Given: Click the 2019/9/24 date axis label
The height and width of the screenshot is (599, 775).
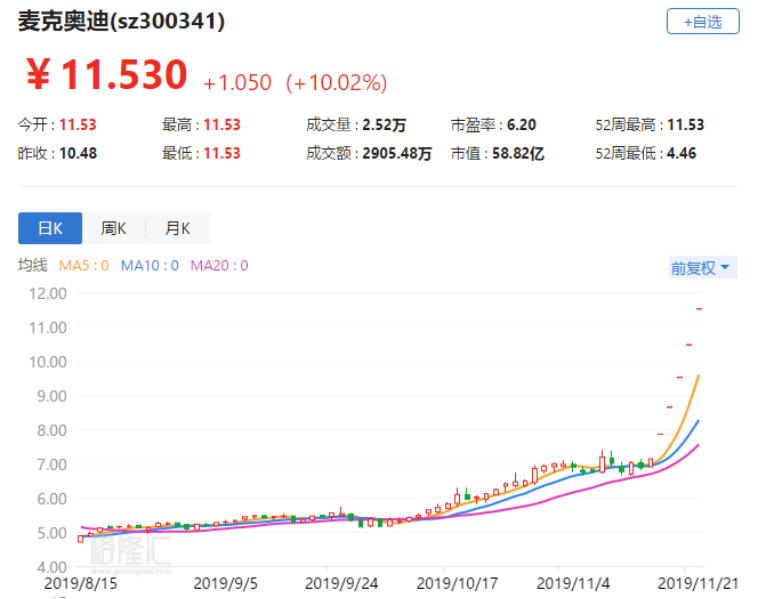Looking at the screenshot, I should (x=342, y=584).
